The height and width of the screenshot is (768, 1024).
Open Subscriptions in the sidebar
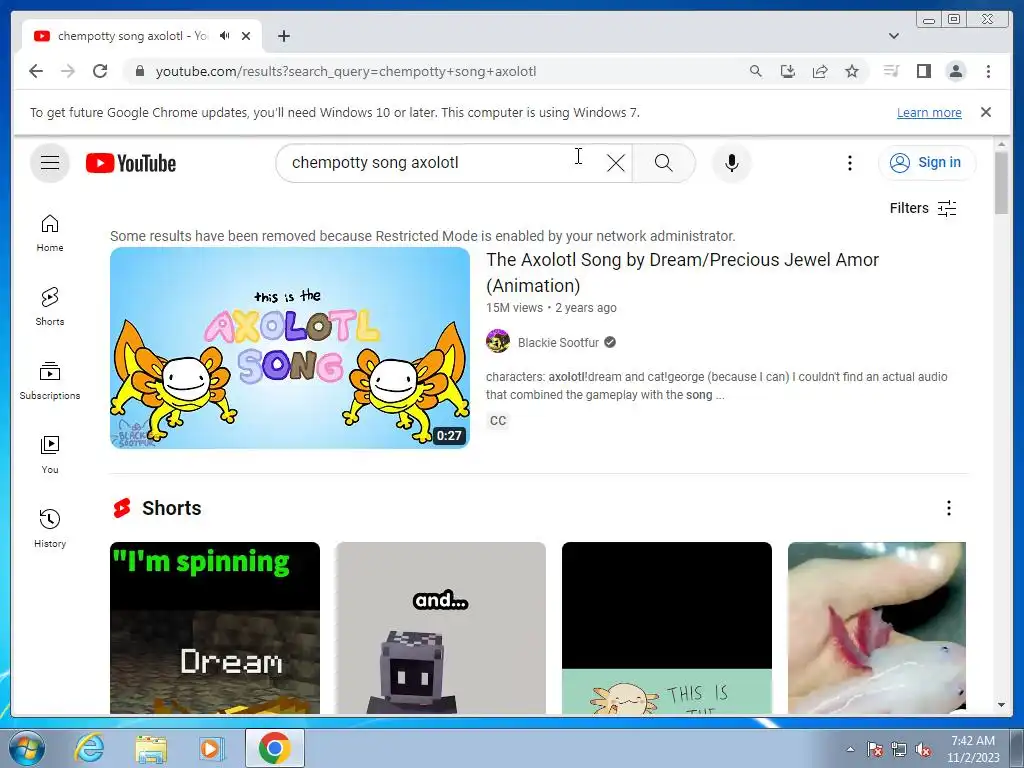point(50,381)
